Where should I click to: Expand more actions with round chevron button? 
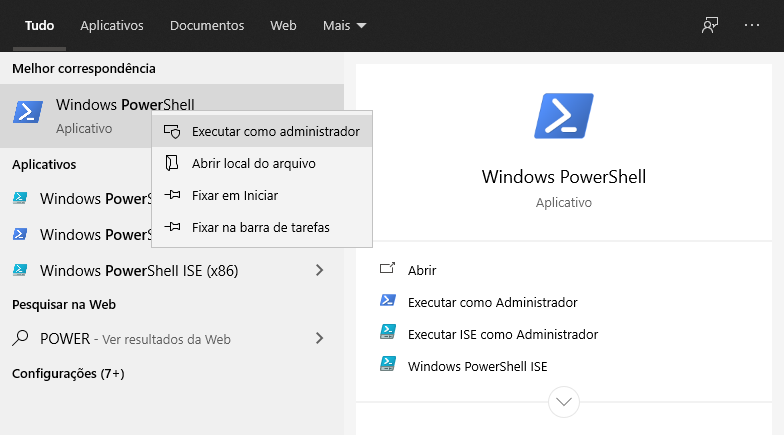tap(564, 402)
